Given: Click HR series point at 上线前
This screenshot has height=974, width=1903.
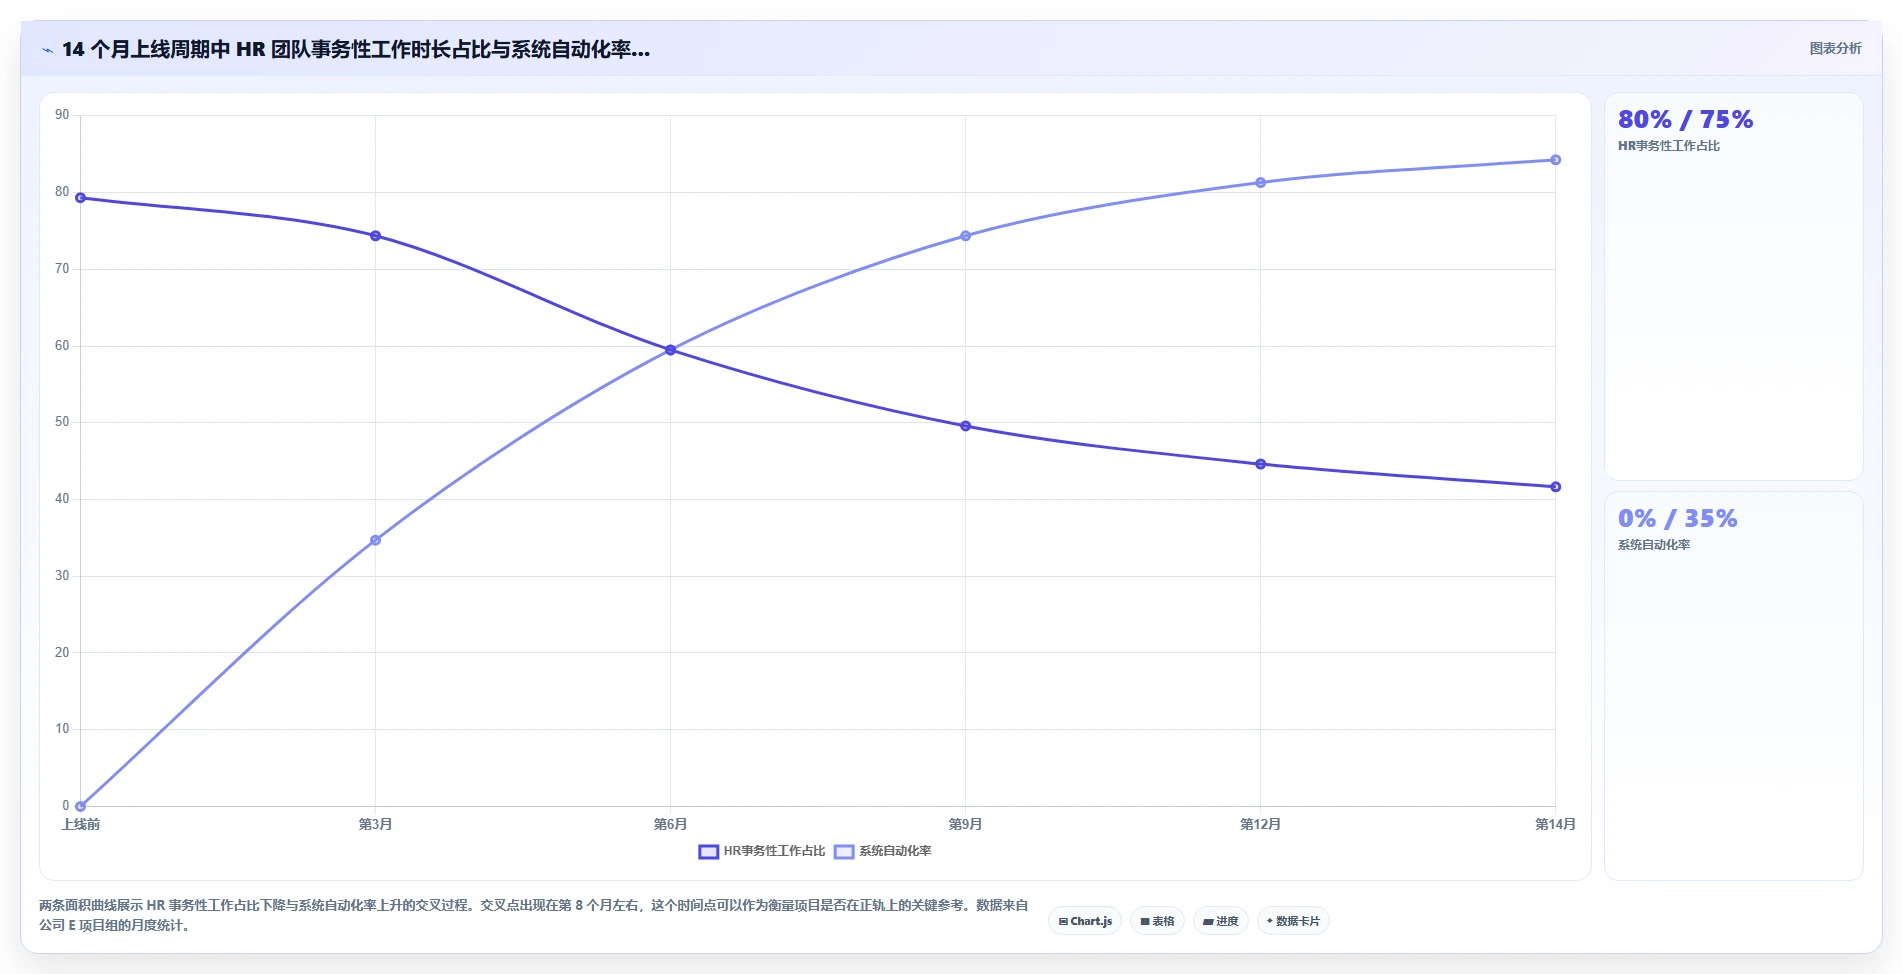Looking at the screenshot, I should (80, 198).
